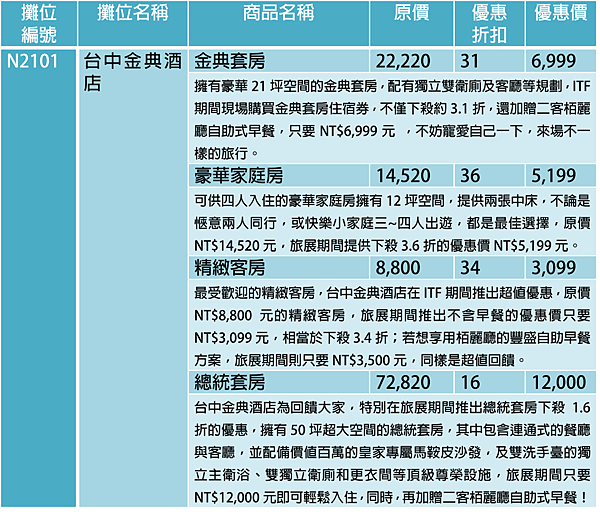Select booth number N2101 cell
Image resolution: width=600 pixels, height=528 pixels.
39,278
